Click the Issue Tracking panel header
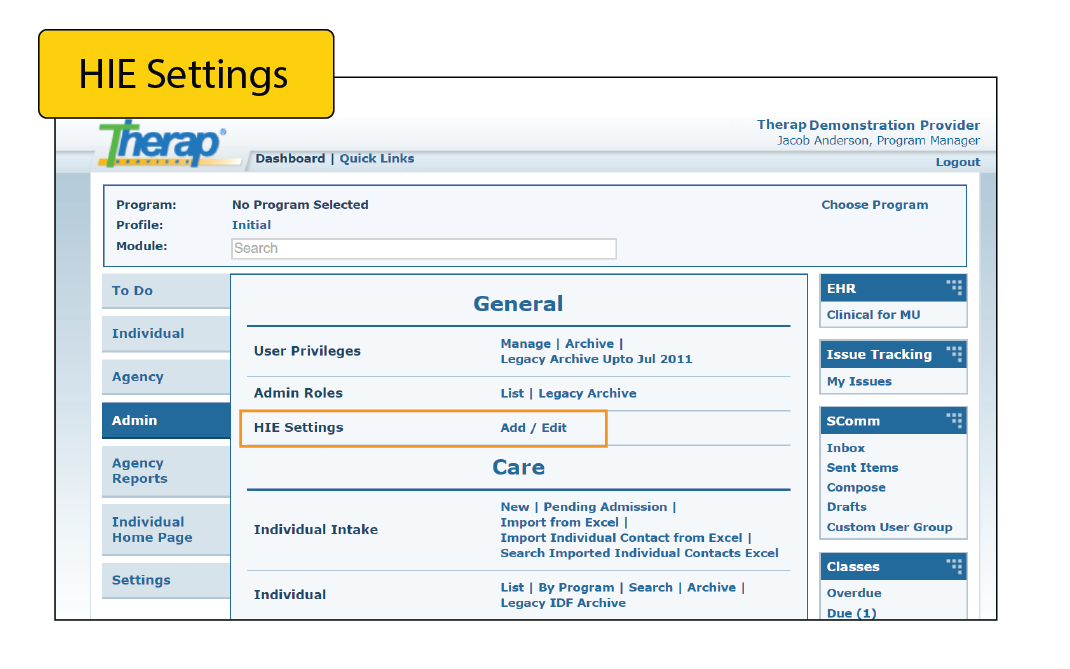This screenshot has height=669, width=1070. click(893, 354)
